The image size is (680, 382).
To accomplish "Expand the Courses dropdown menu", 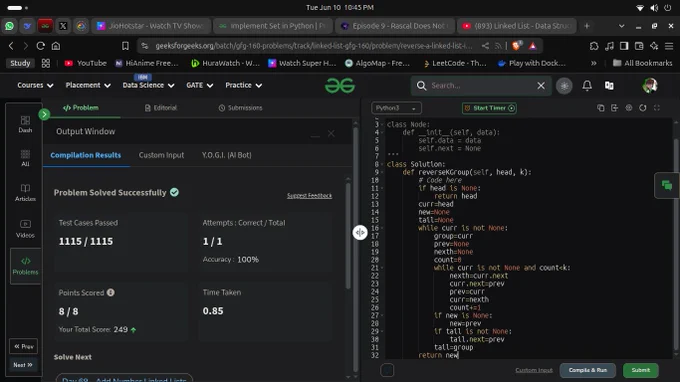I will pyautogui.click(x=35, y=85).
